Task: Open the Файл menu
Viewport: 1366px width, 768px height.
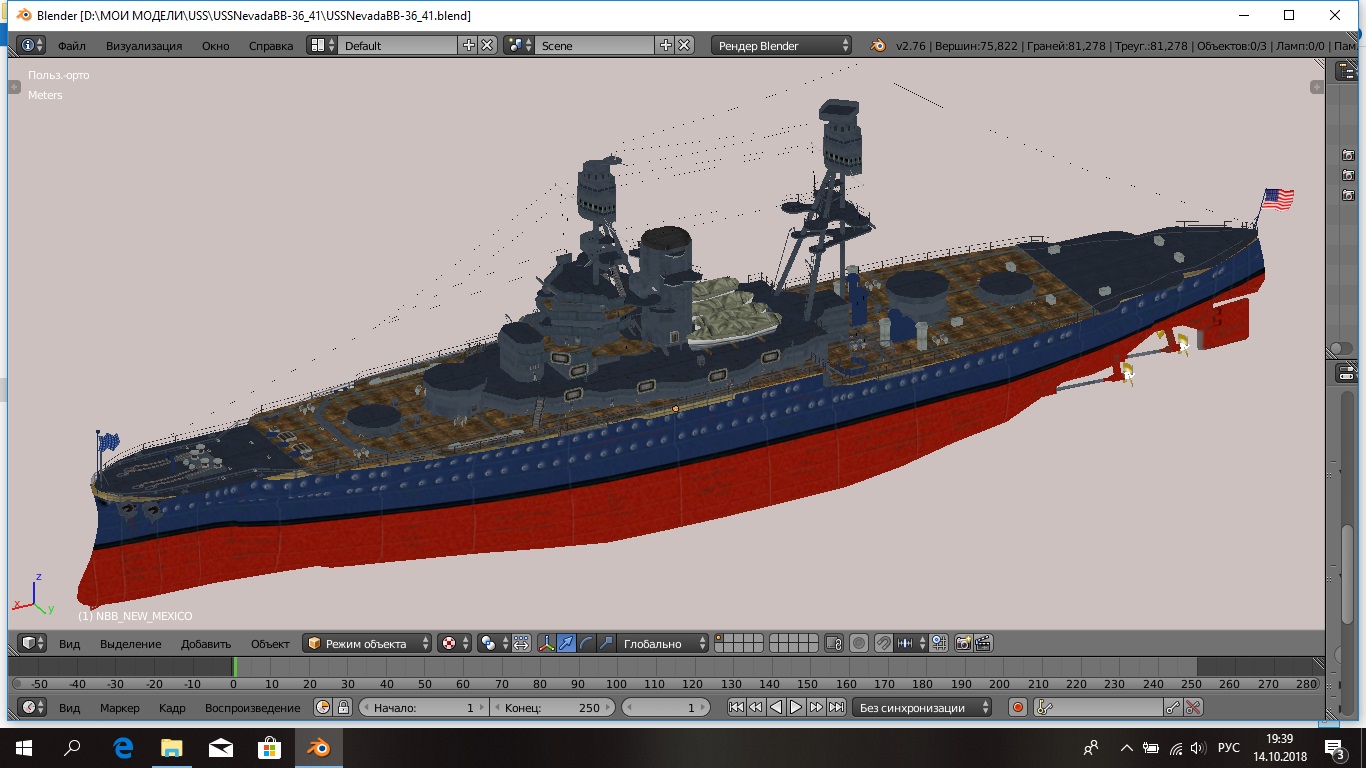Action: (71, 46)
